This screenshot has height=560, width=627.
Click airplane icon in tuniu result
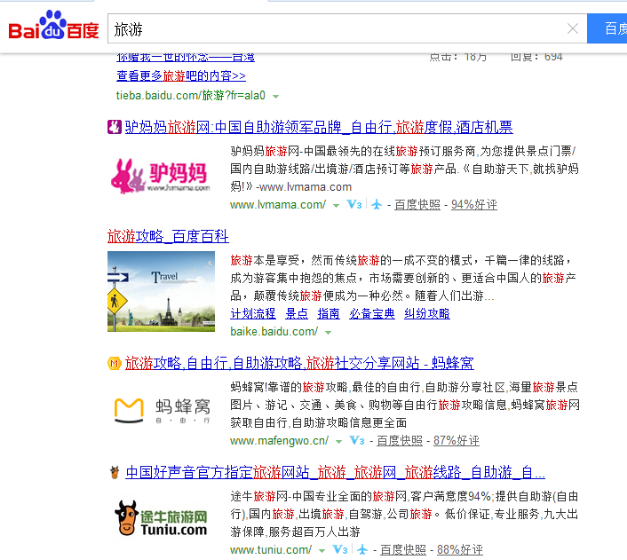(362, 550)
